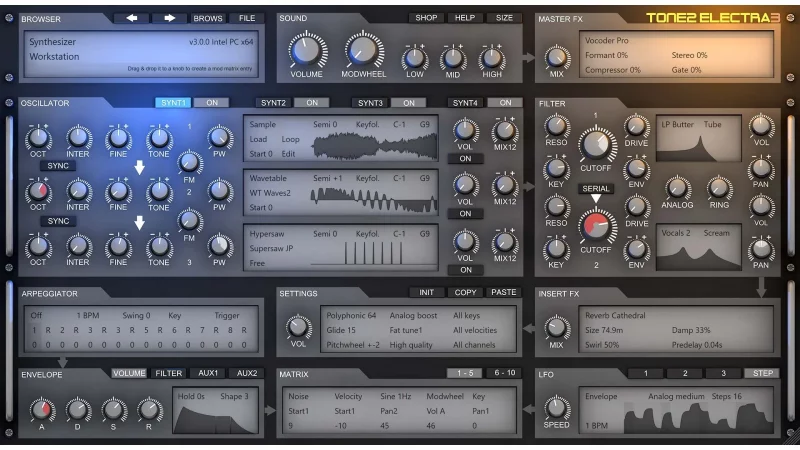Click the LFO Speed knob
Image resolution: width=800 pixels, height=450 pixels.
point(558,408)
